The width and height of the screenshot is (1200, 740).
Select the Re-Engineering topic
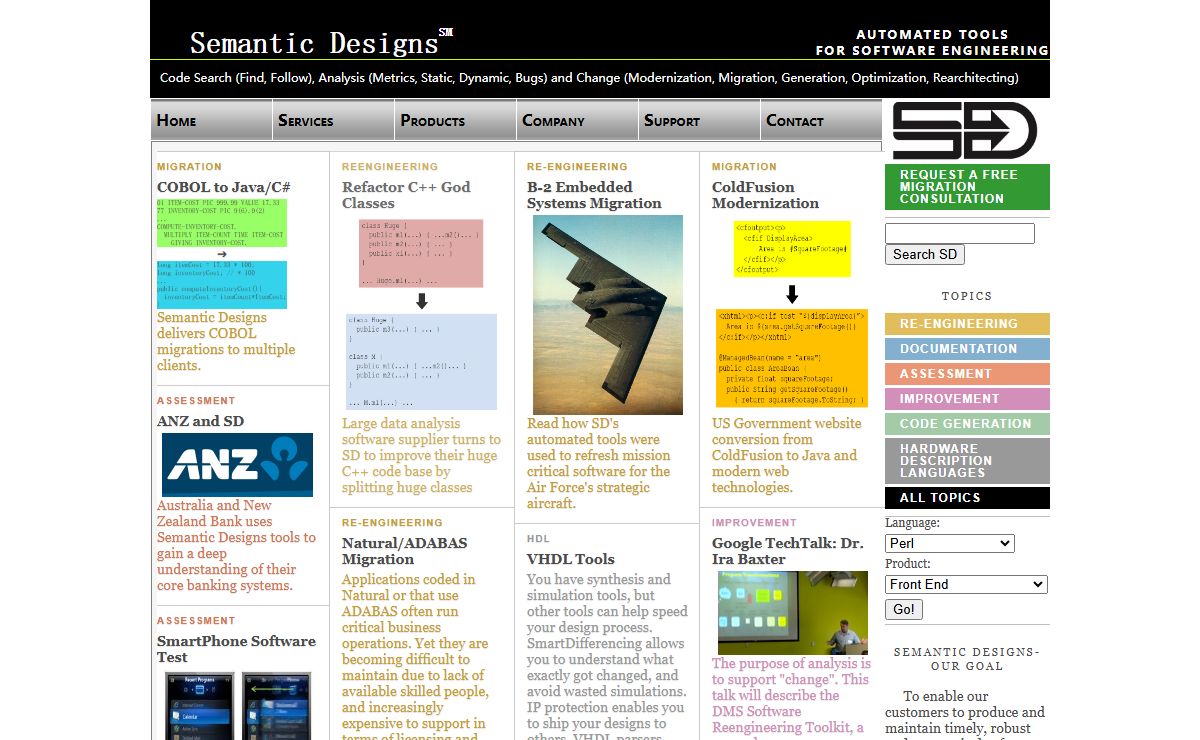coord(967,324)
